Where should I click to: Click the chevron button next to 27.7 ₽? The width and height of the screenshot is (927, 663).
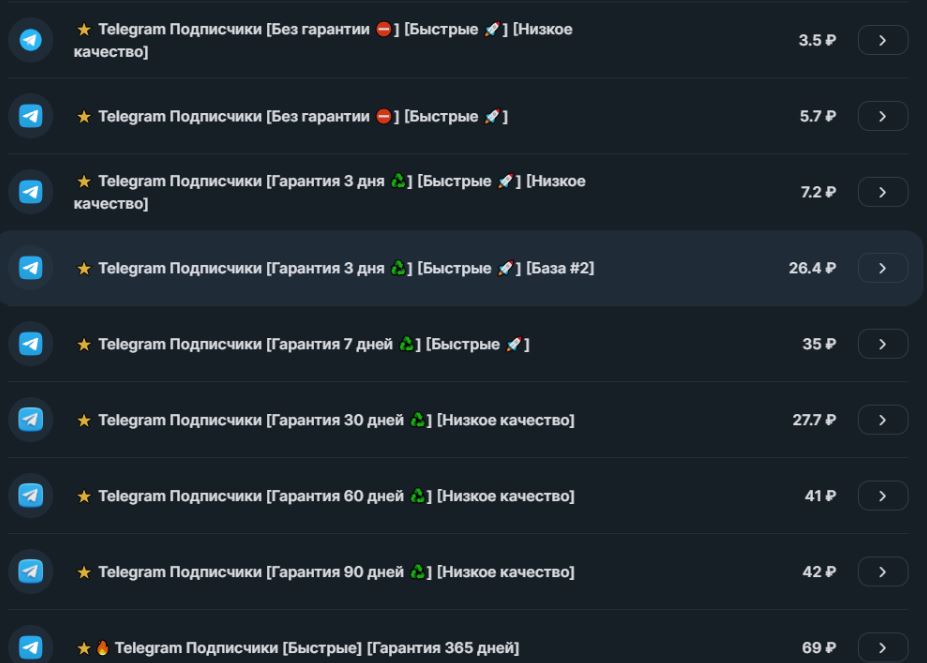tap(882, 420)
